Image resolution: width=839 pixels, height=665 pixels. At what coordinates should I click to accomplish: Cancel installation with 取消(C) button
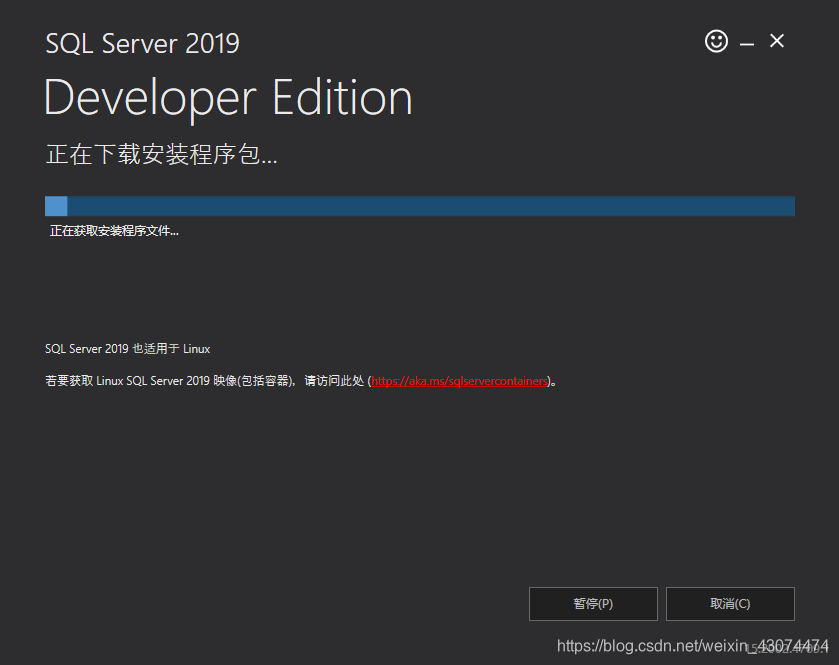click(x=730, y=604)
